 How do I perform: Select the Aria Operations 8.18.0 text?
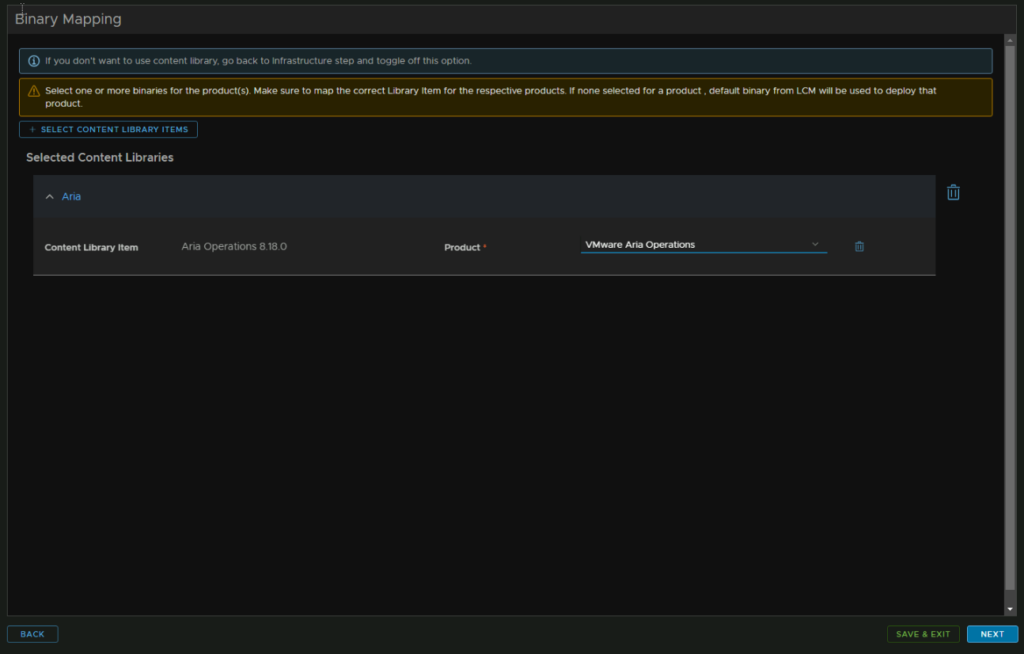pyautogui.click(x=234, y=246)
